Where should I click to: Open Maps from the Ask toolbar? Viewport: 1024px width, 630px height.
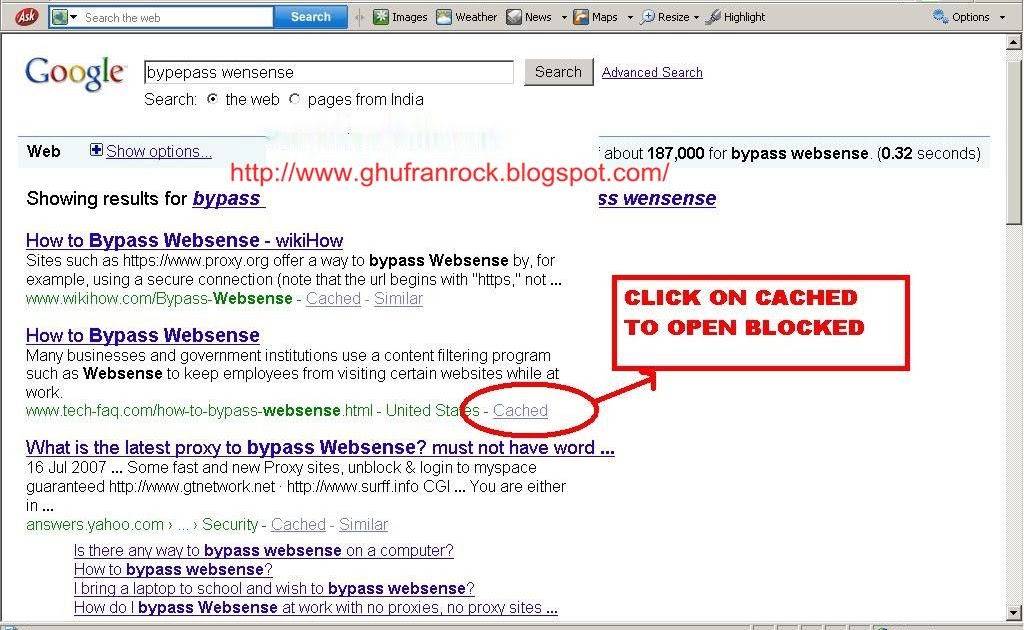click(x=596, y=17)
